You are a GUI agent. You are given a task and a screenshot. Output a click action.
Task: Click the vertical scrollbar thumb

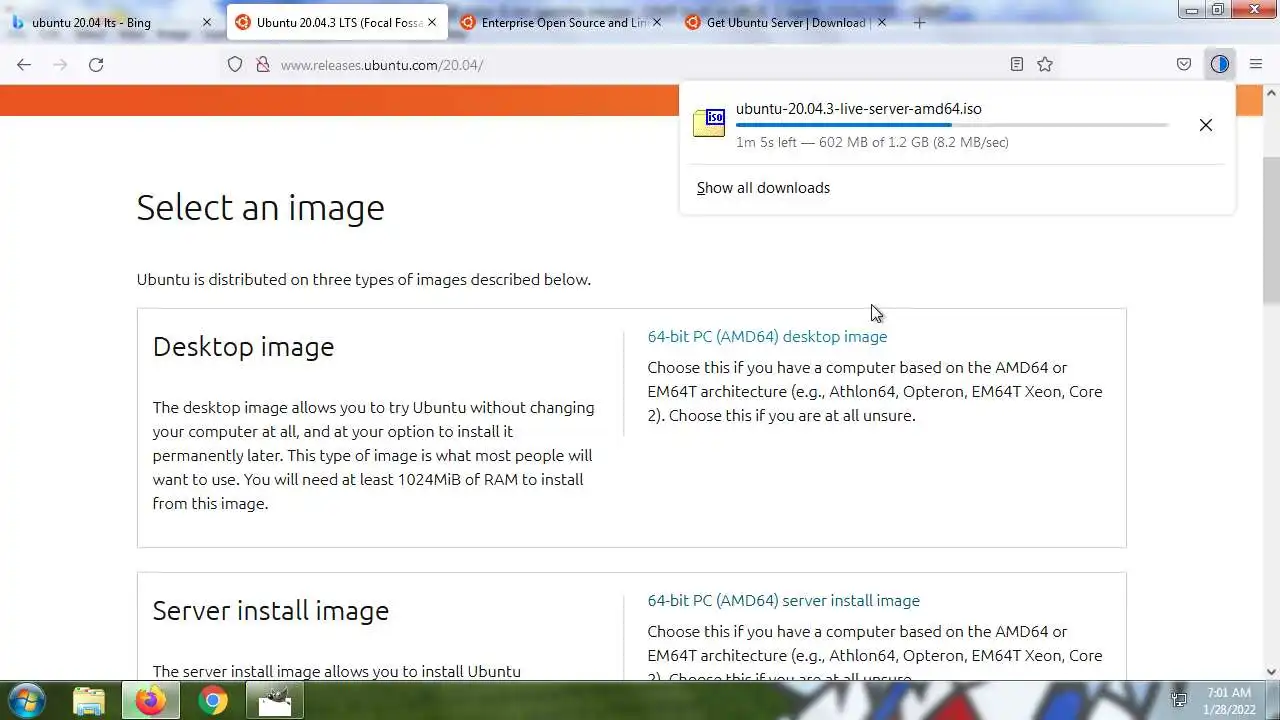pyautogui.click(x=1271, y=228)
